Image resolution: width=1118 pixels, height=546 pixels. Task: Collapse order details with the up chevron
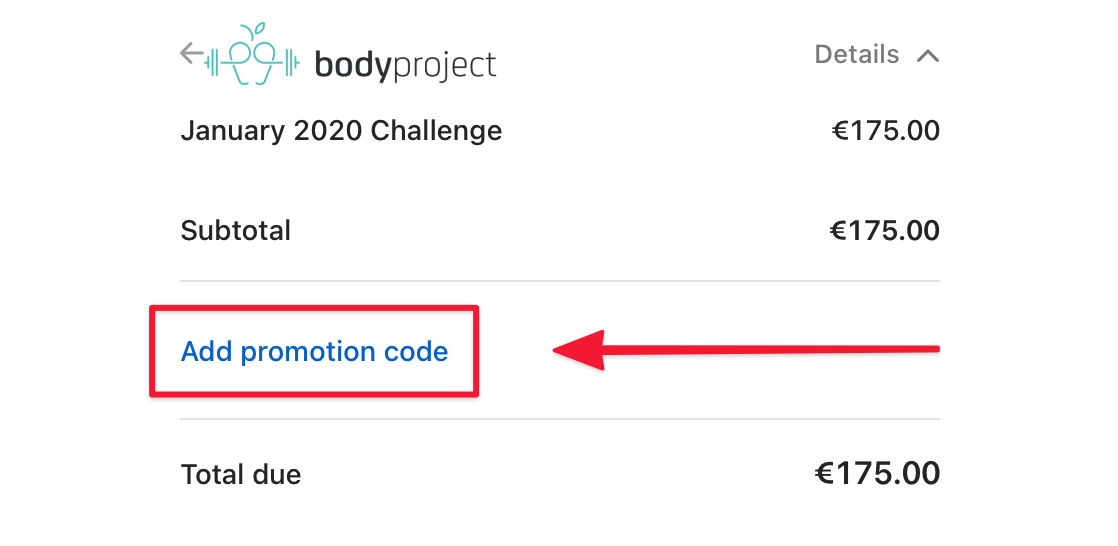tap(928, 56)
